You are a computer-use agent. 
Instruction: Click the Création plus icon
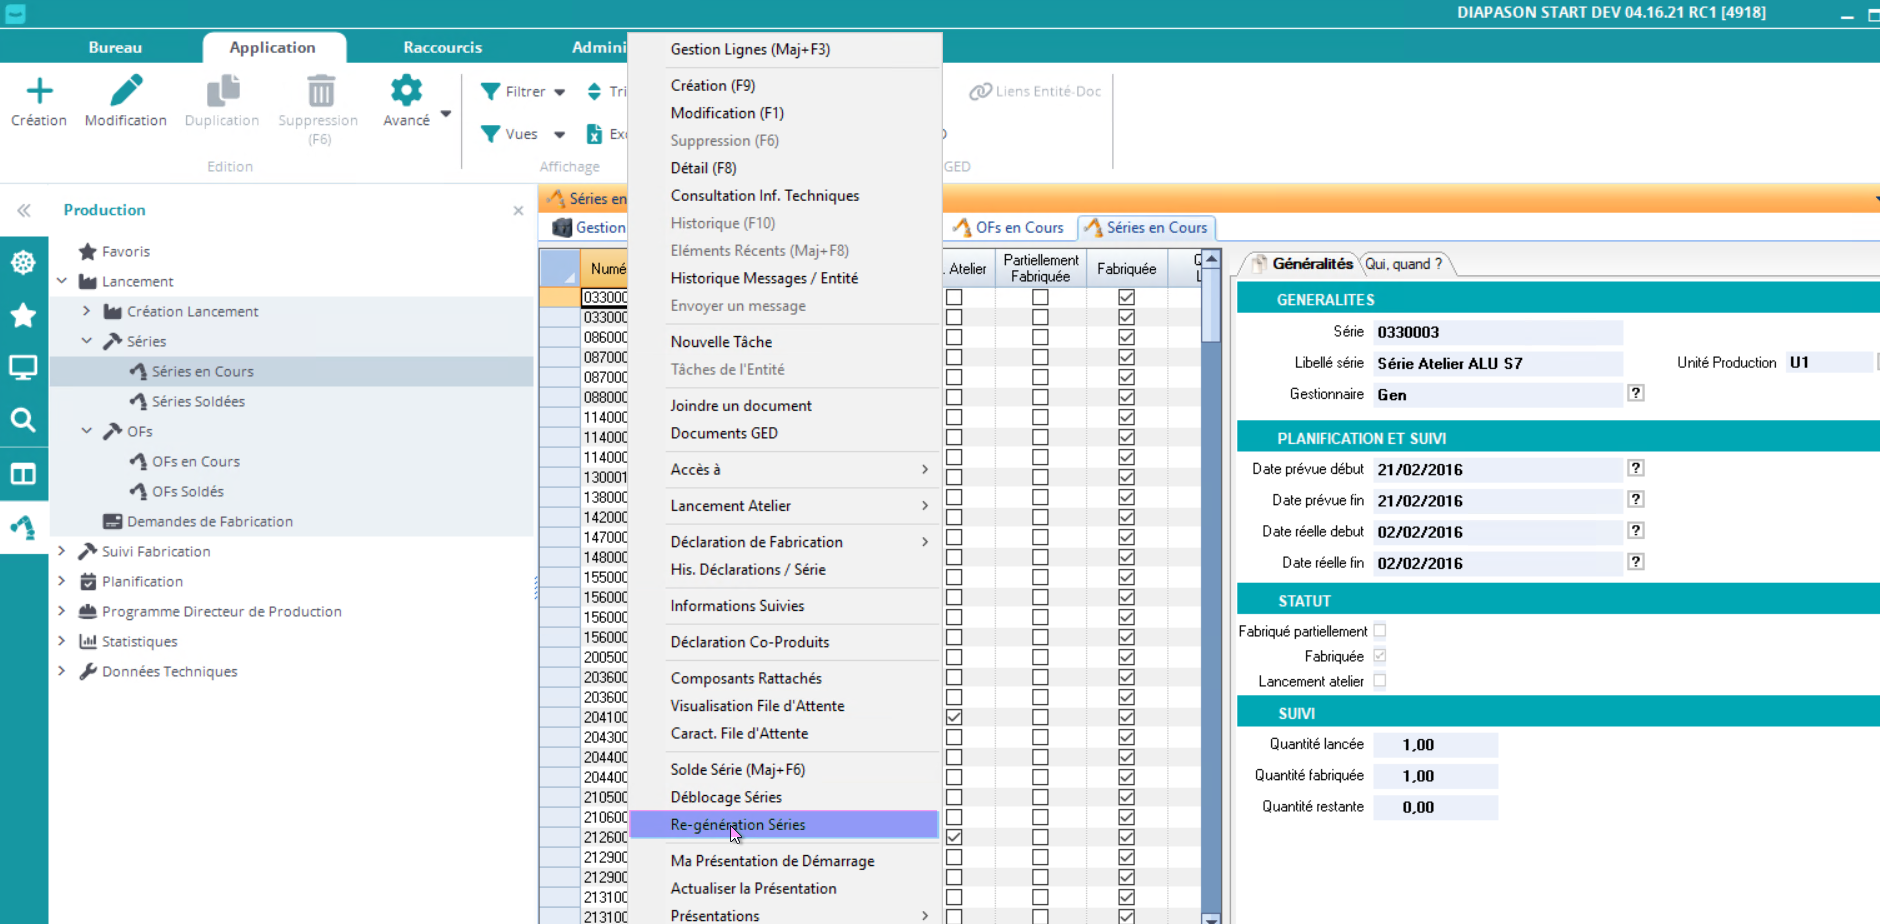pos(39,92)
